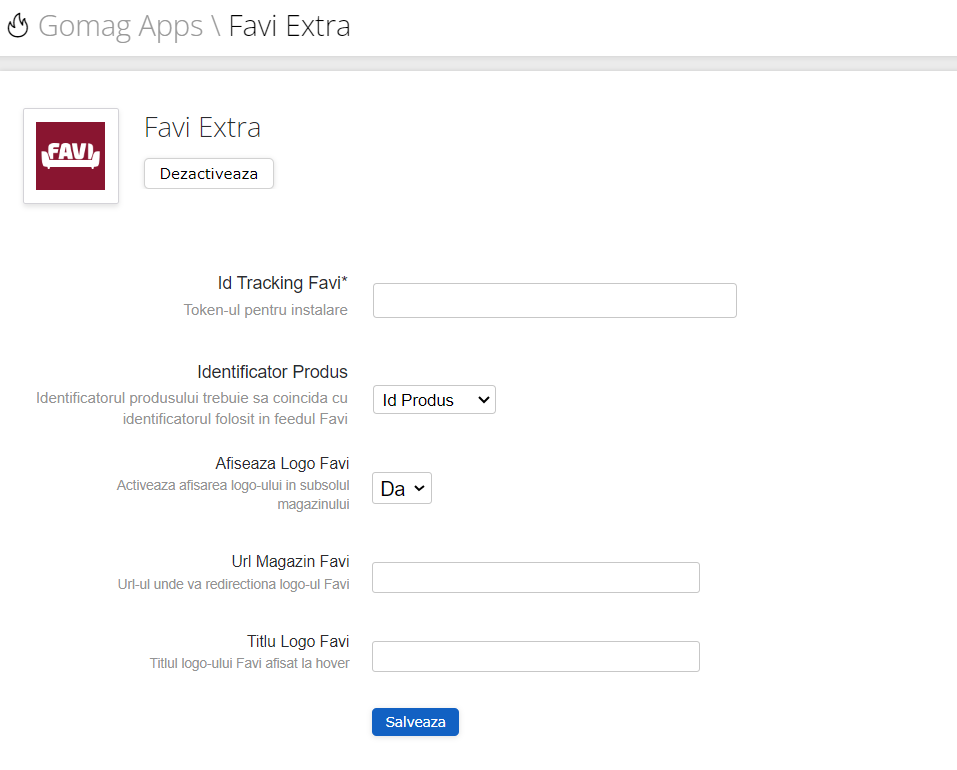Open the Afiseaza Logo Favi dropdown
957x770 pixels.
[401, 488]
